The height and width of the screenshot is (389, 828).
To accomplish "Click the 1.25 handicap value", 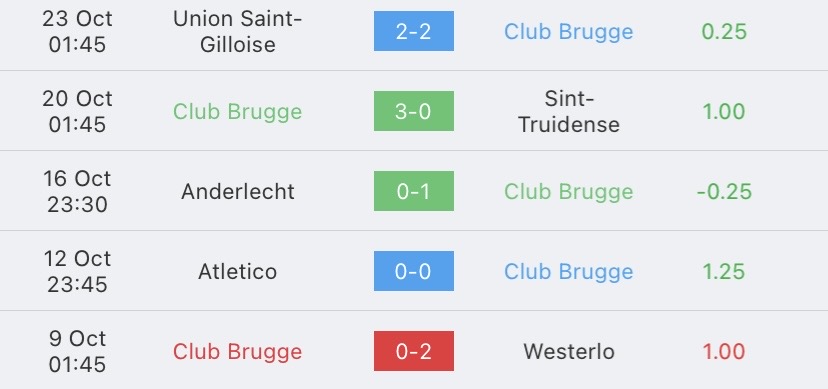I will [724, 271].
